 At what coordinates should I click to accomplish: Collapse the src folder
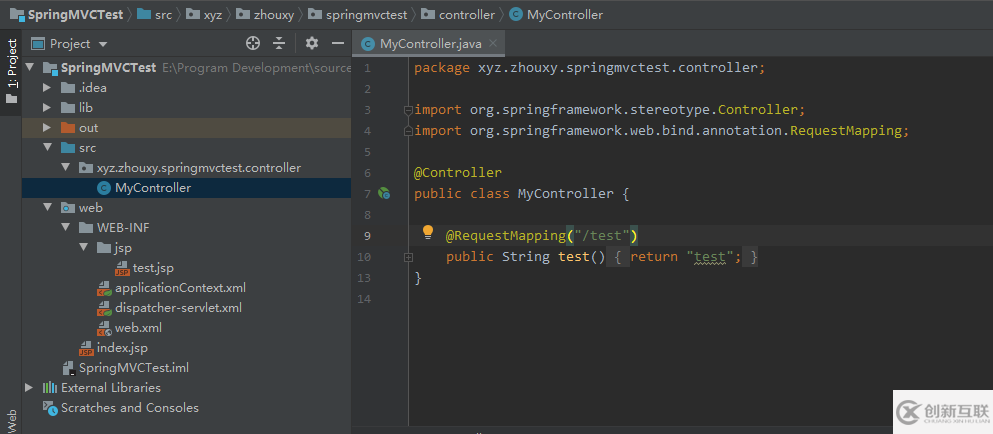47,148
